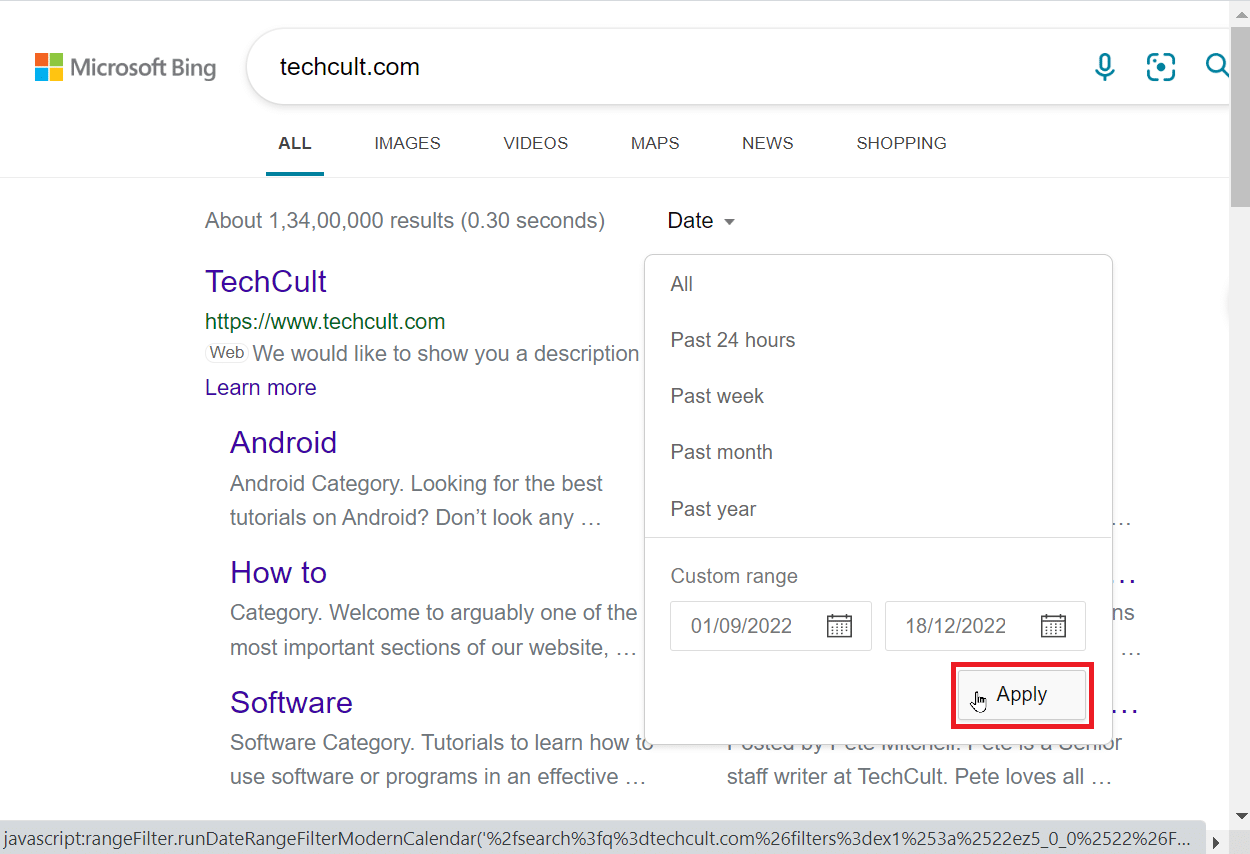Click the start date field 01/09/2022
Screen dimensions: 1250x854
click(771, 626)
